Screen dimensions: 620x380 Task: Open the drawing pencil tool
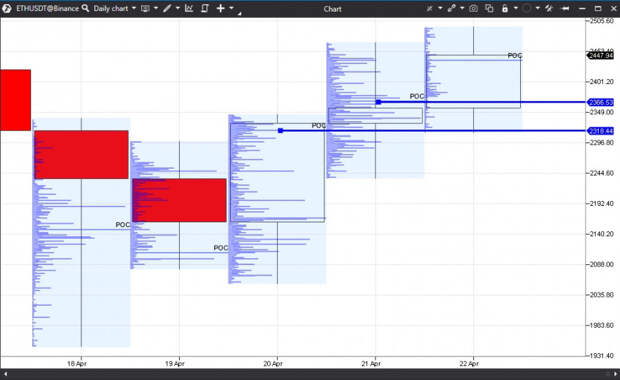[167, 8]
